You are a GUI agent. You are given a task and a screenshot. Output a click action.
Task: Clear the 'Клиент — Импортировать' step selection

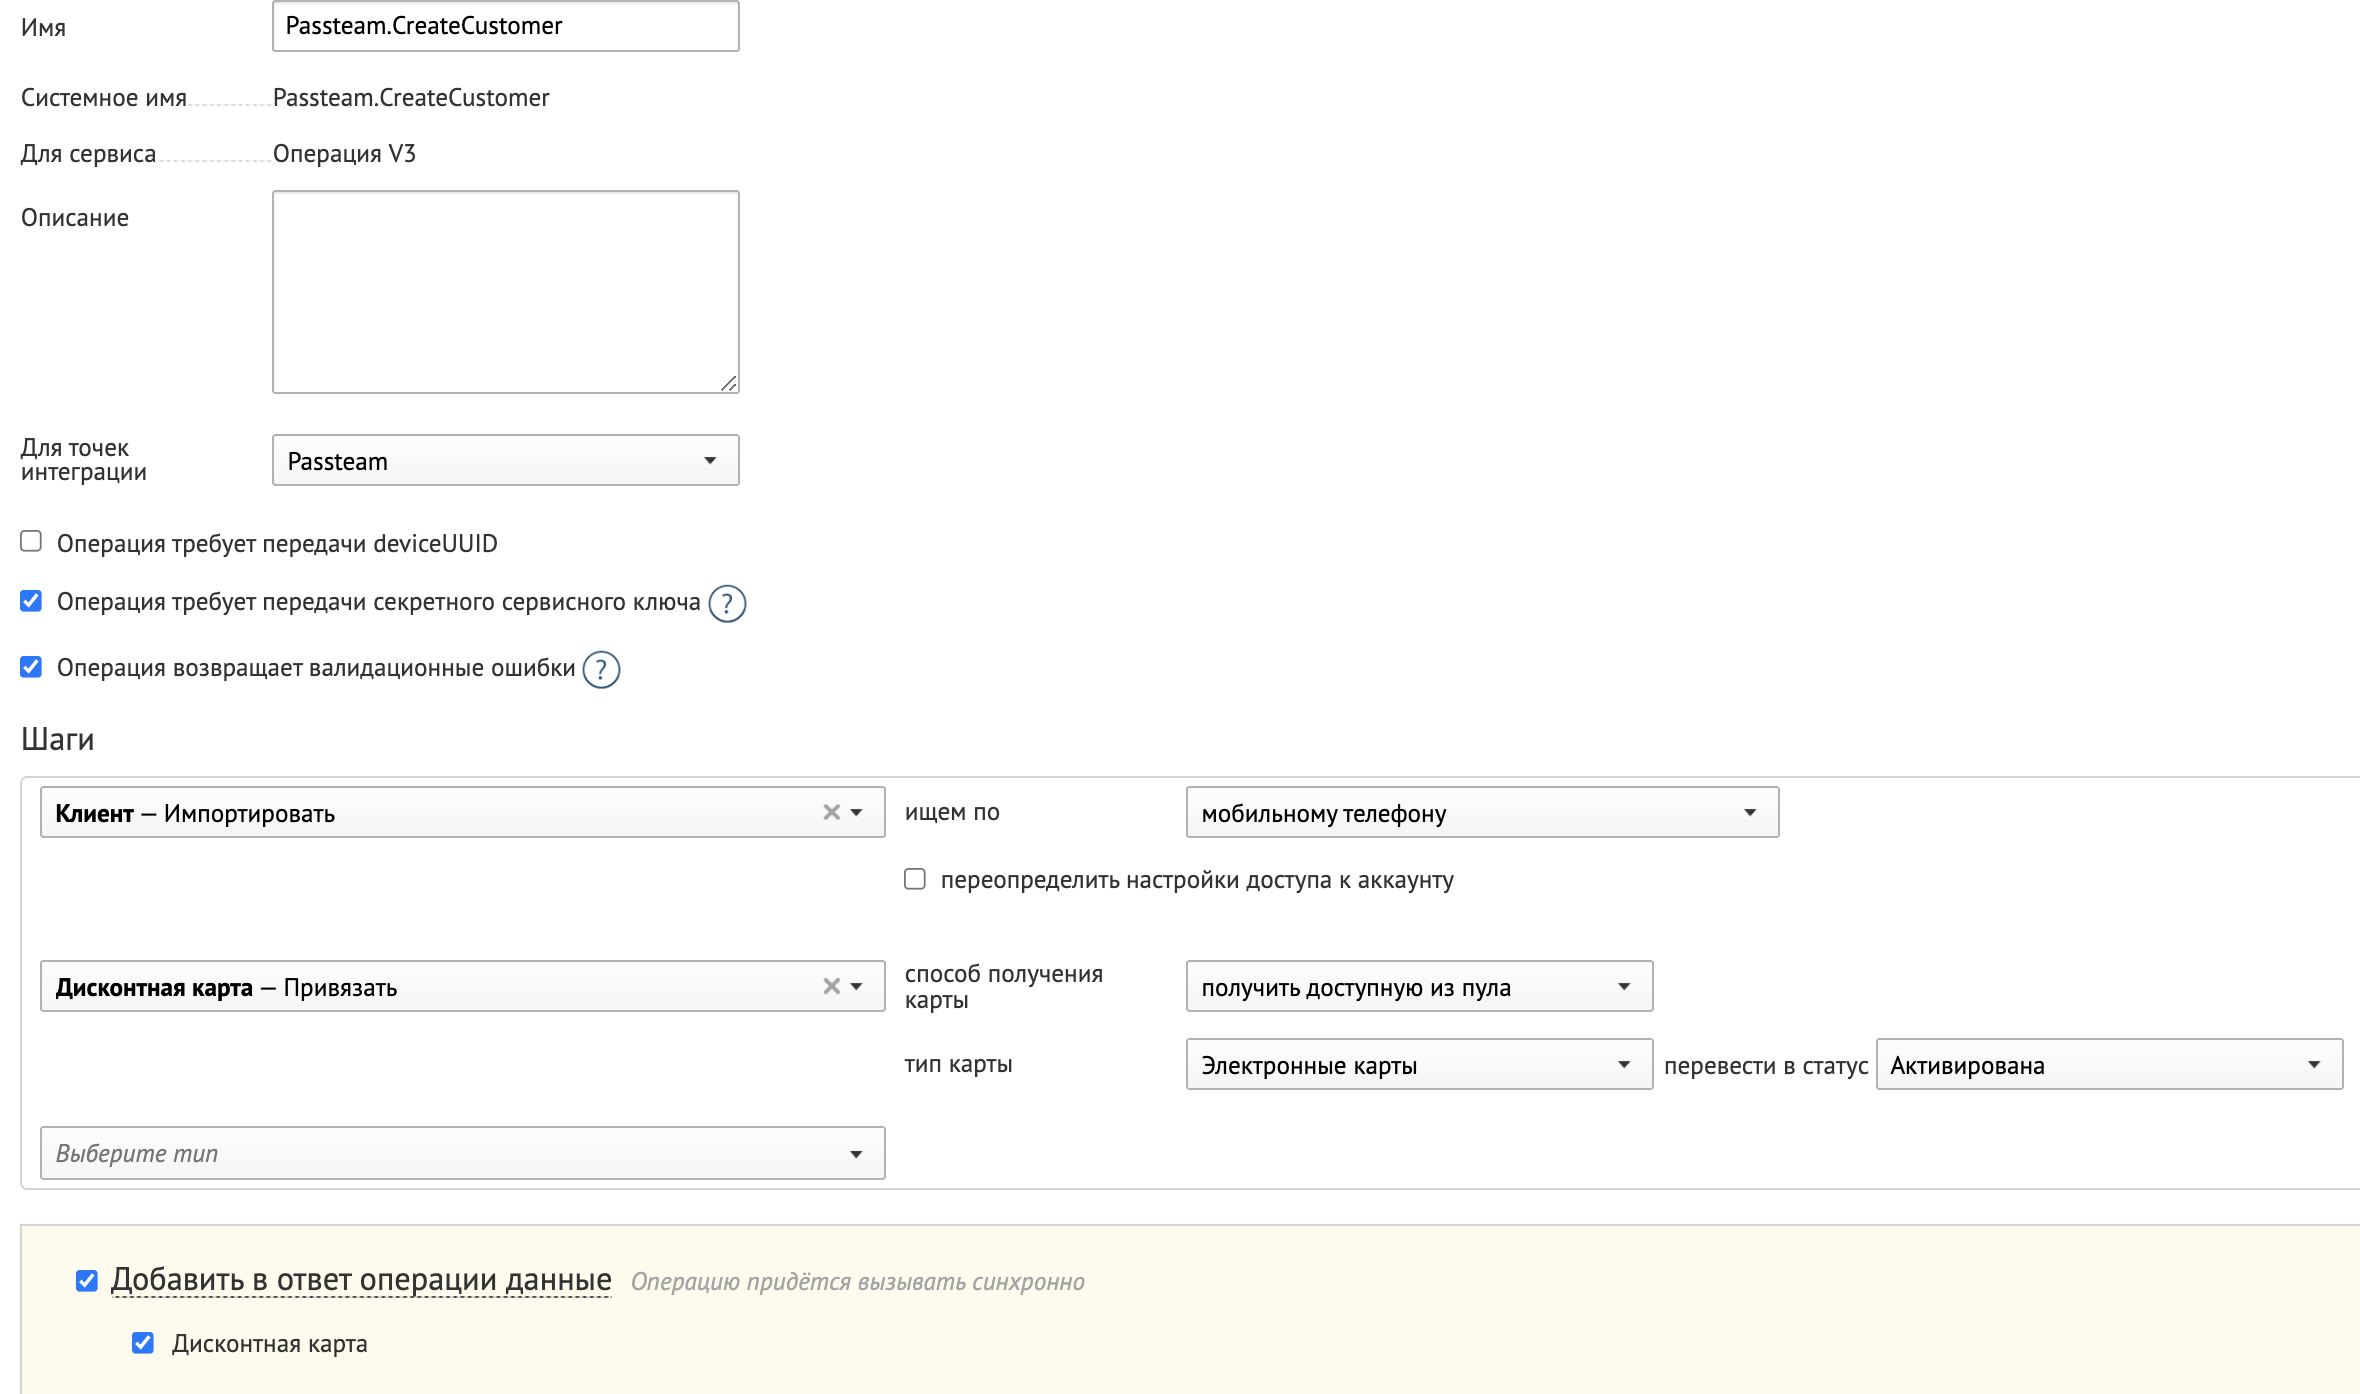(830, 812)
